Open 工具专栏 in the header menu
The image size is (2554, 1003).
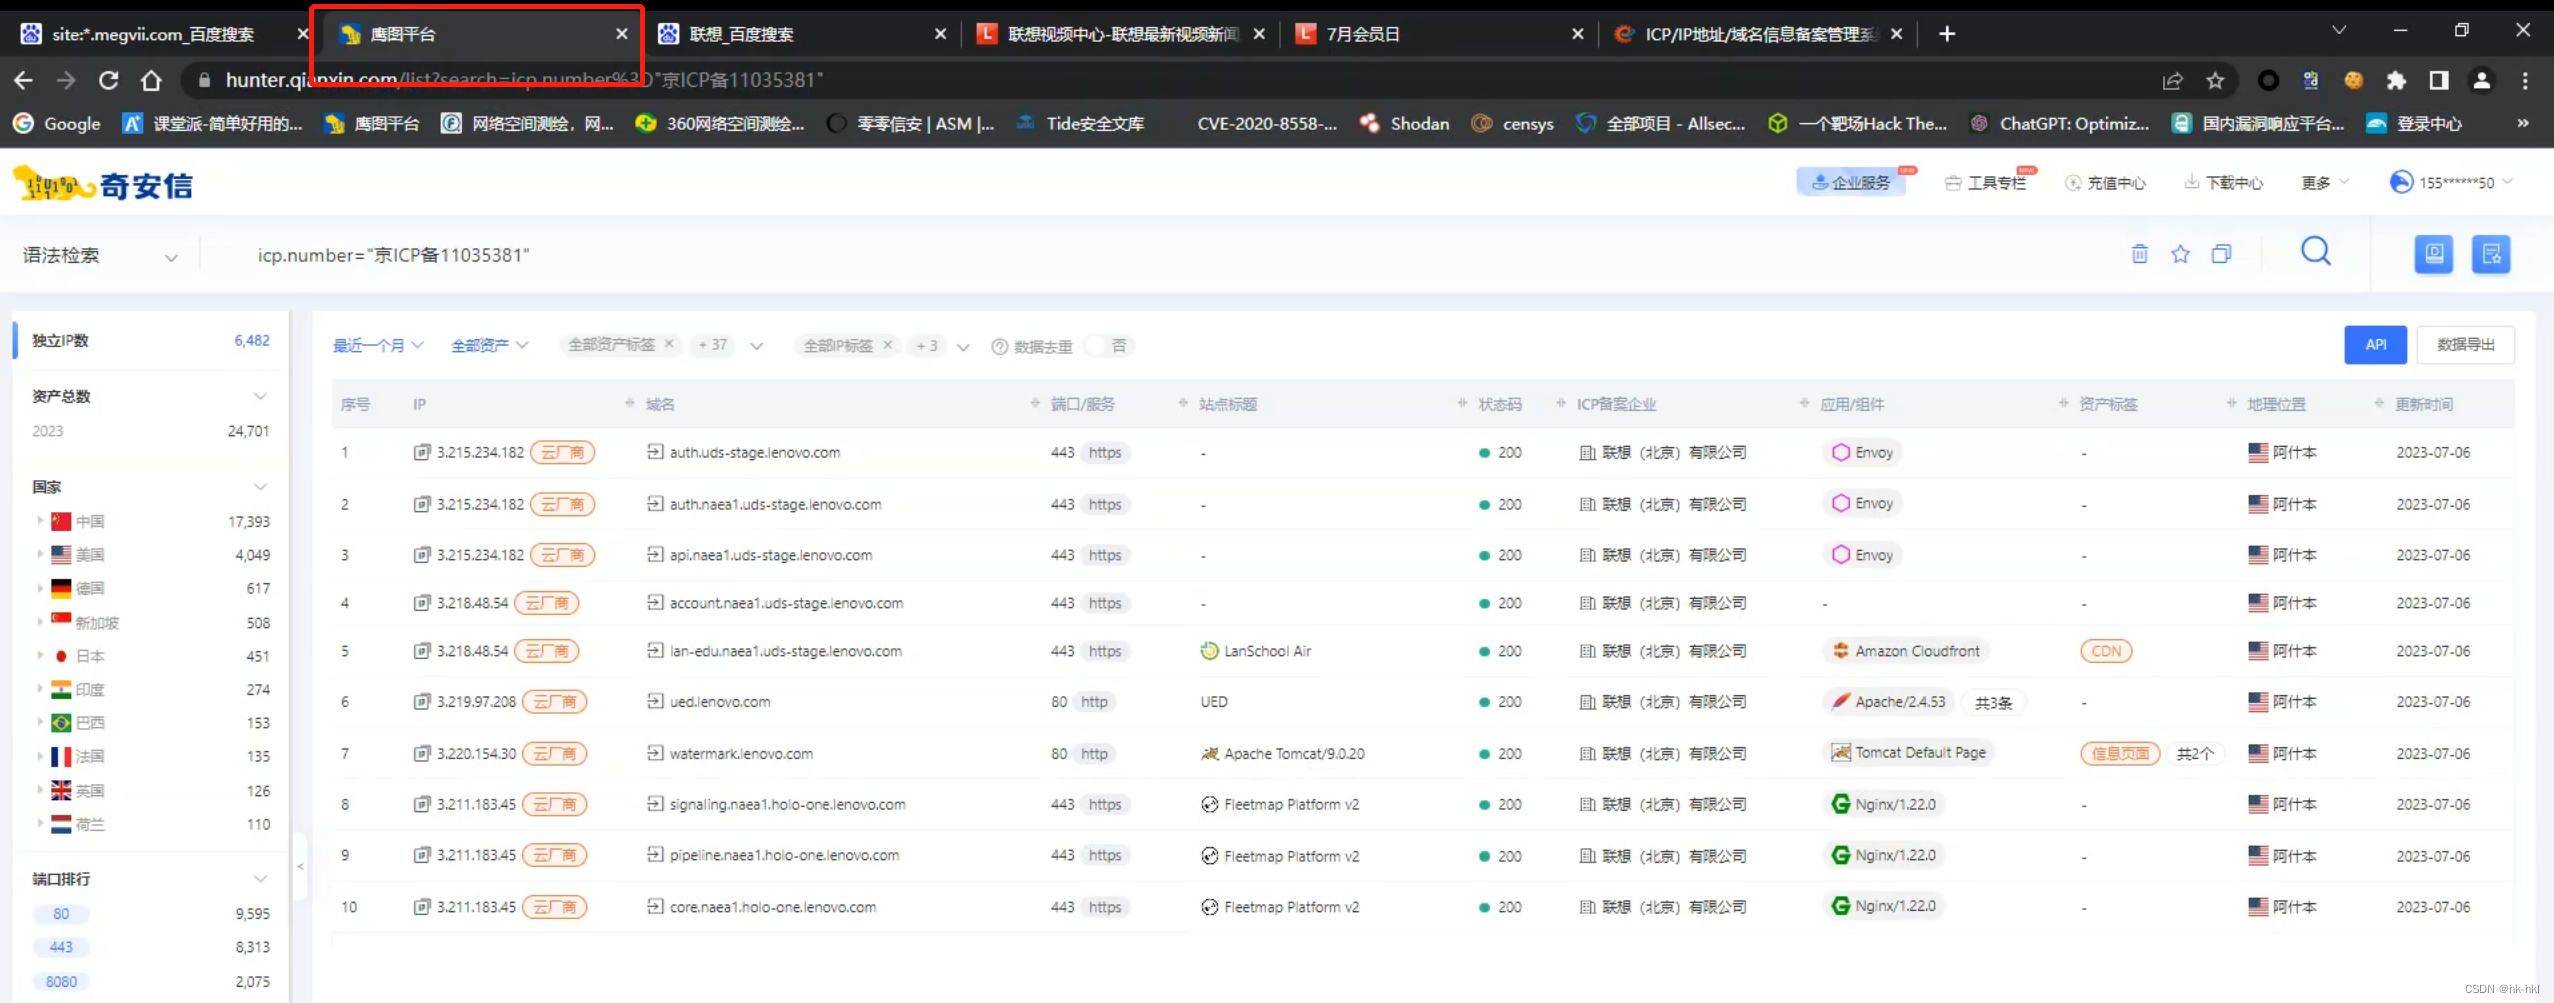point(1985,182)
